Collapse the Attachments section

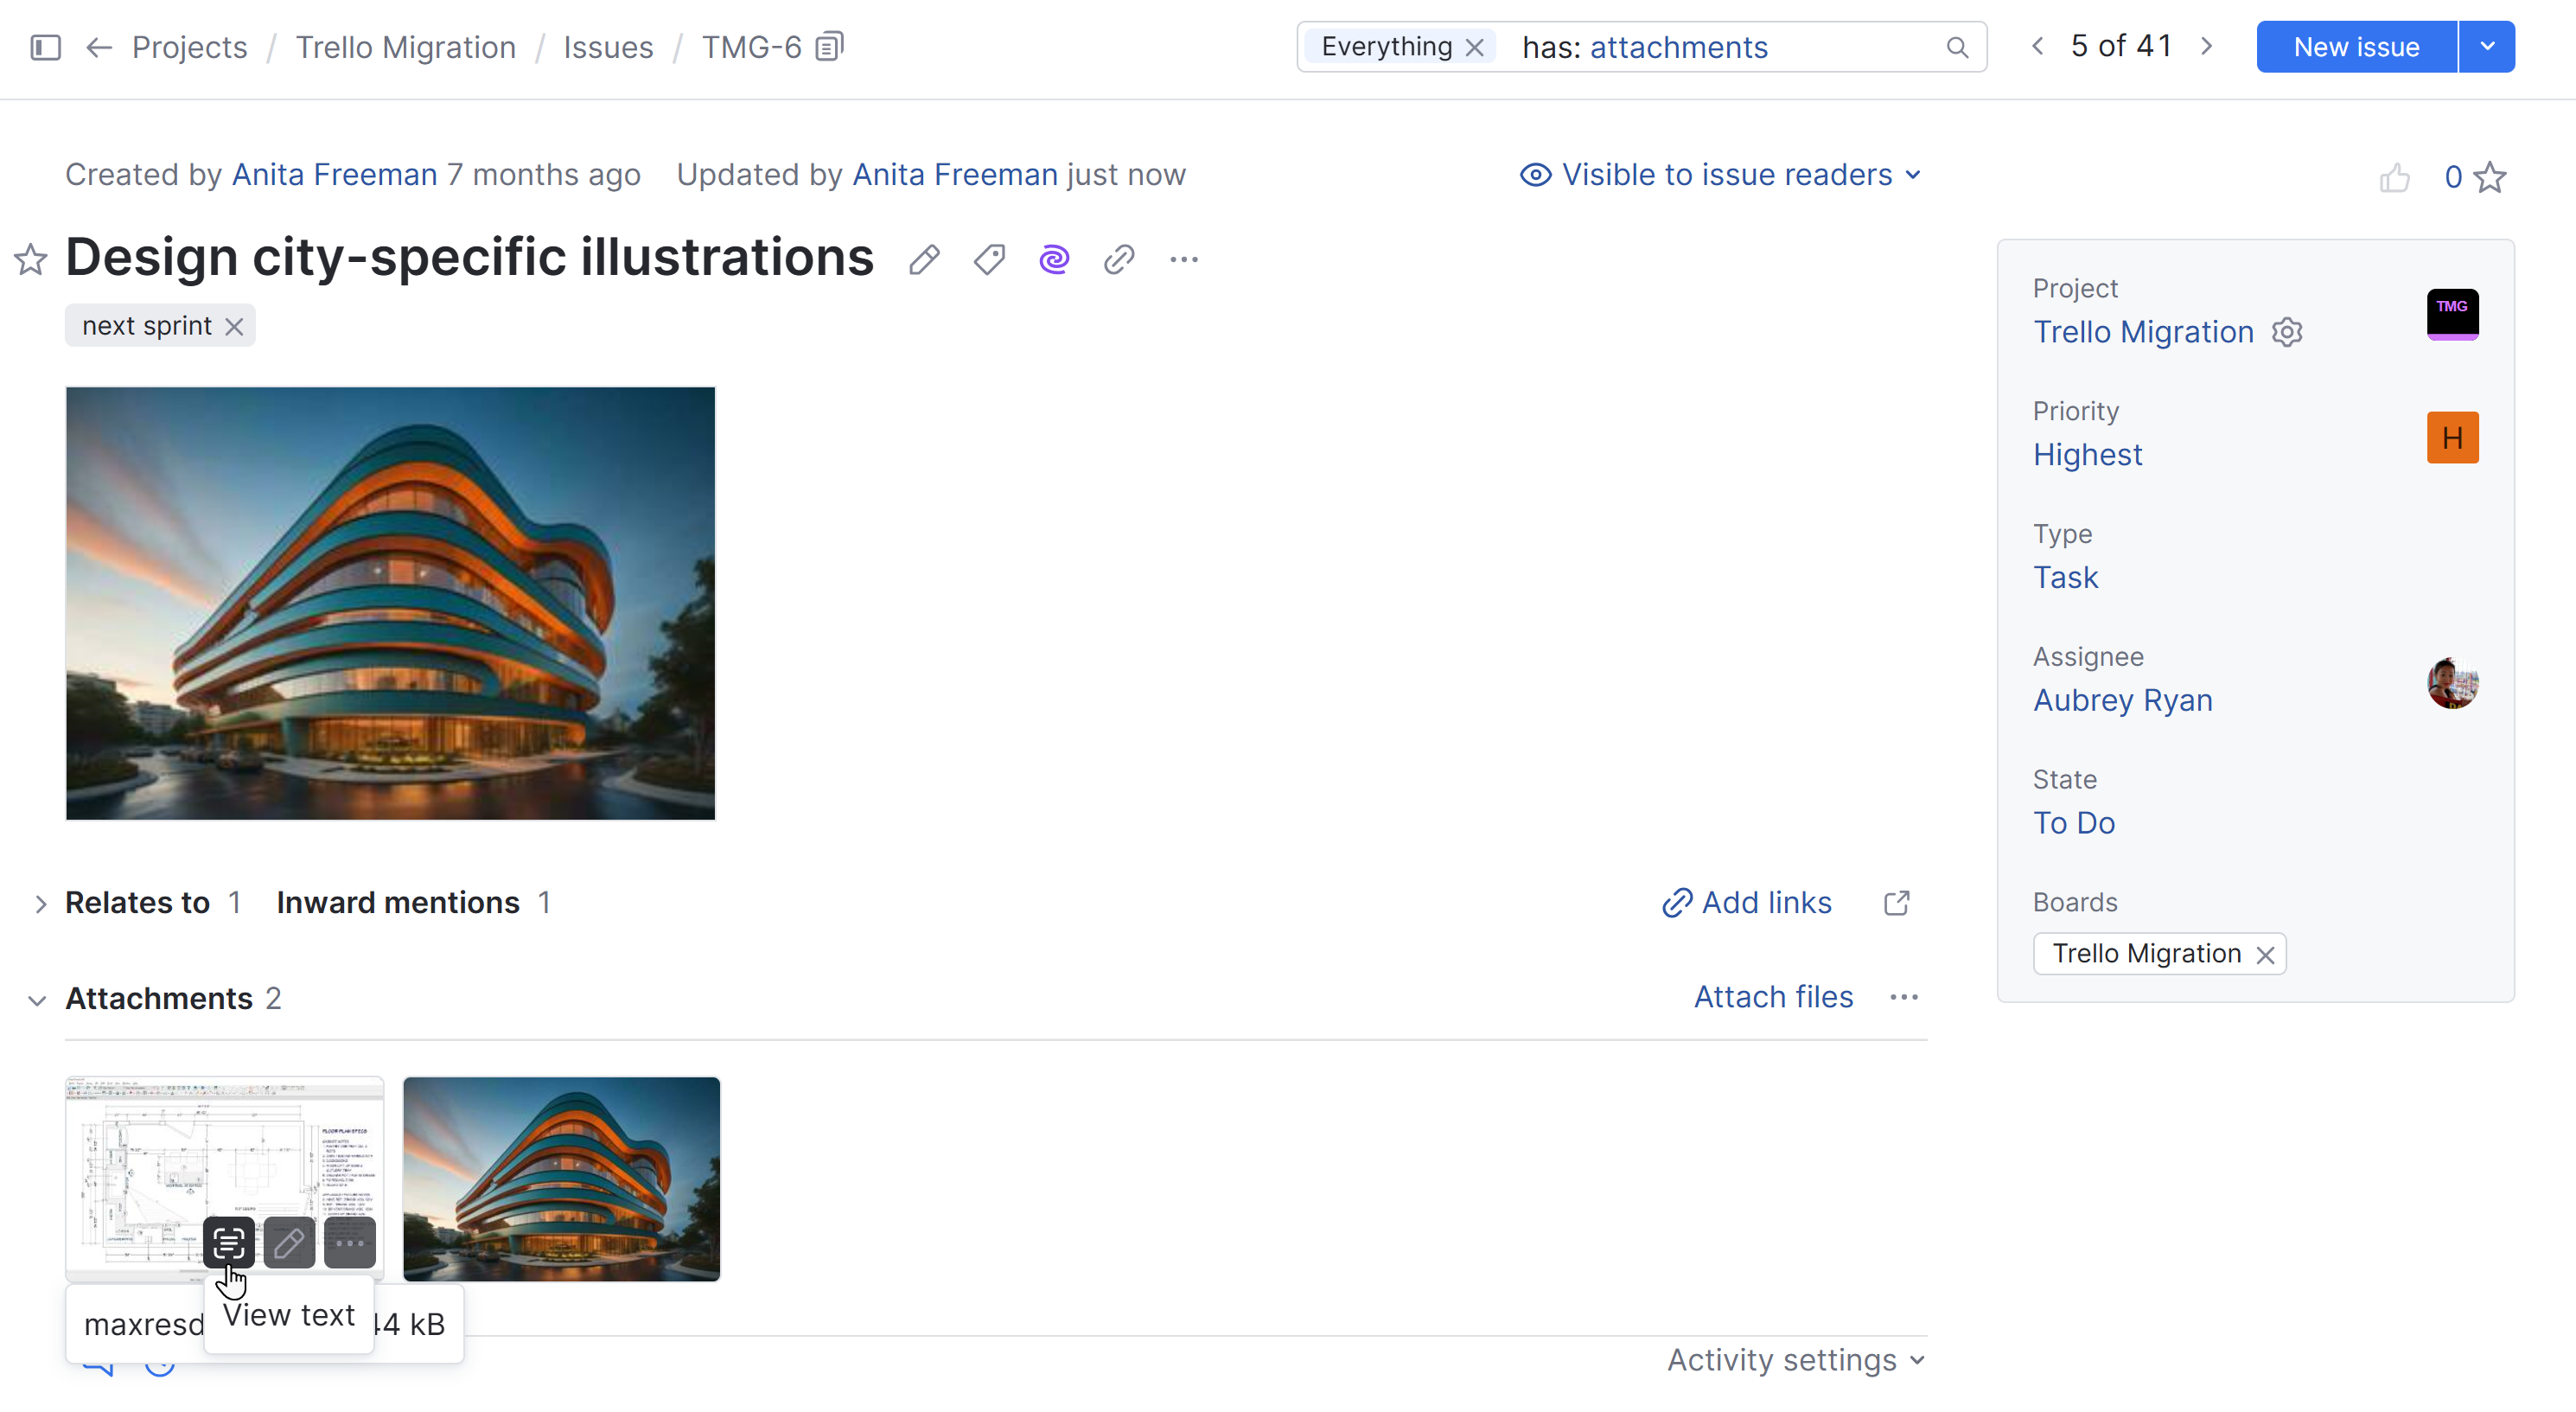pos(37,1000)
